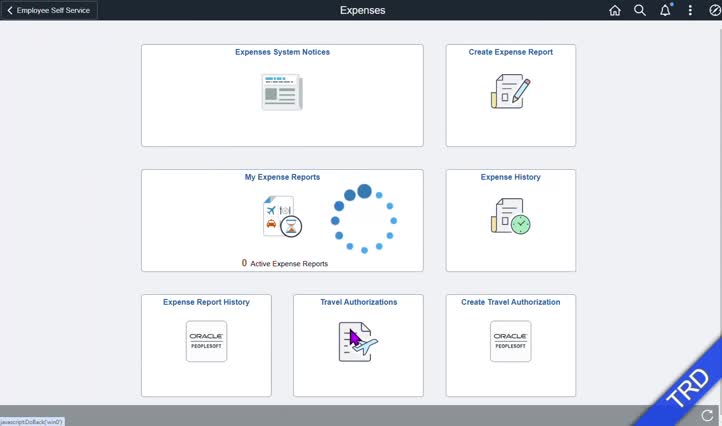722x426 pixels.
Task: Open the three-dot Actions menu
Action: (690, 10)
